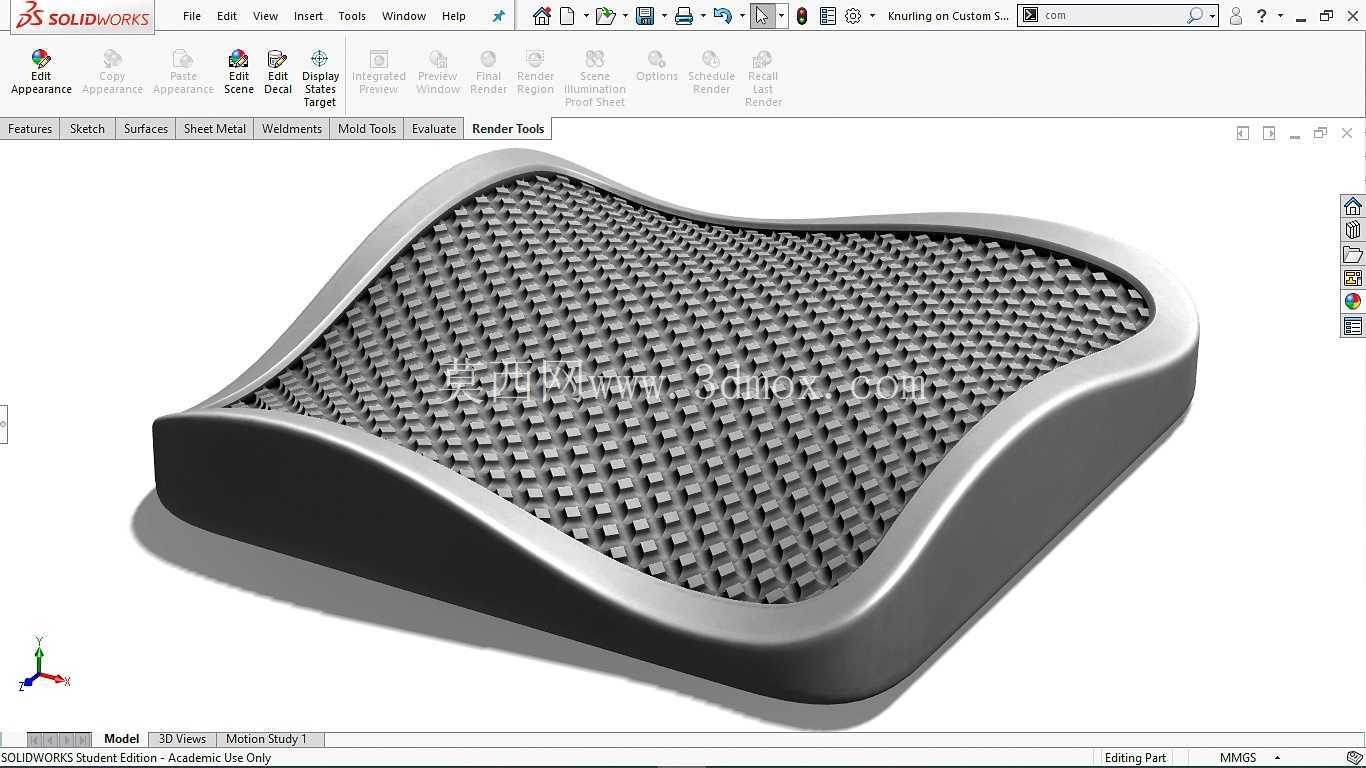The image size is (1366, 768).
Task: Open the Appearances color ball in task pane
Action: pyautogui.click(x=1353, y=302)
